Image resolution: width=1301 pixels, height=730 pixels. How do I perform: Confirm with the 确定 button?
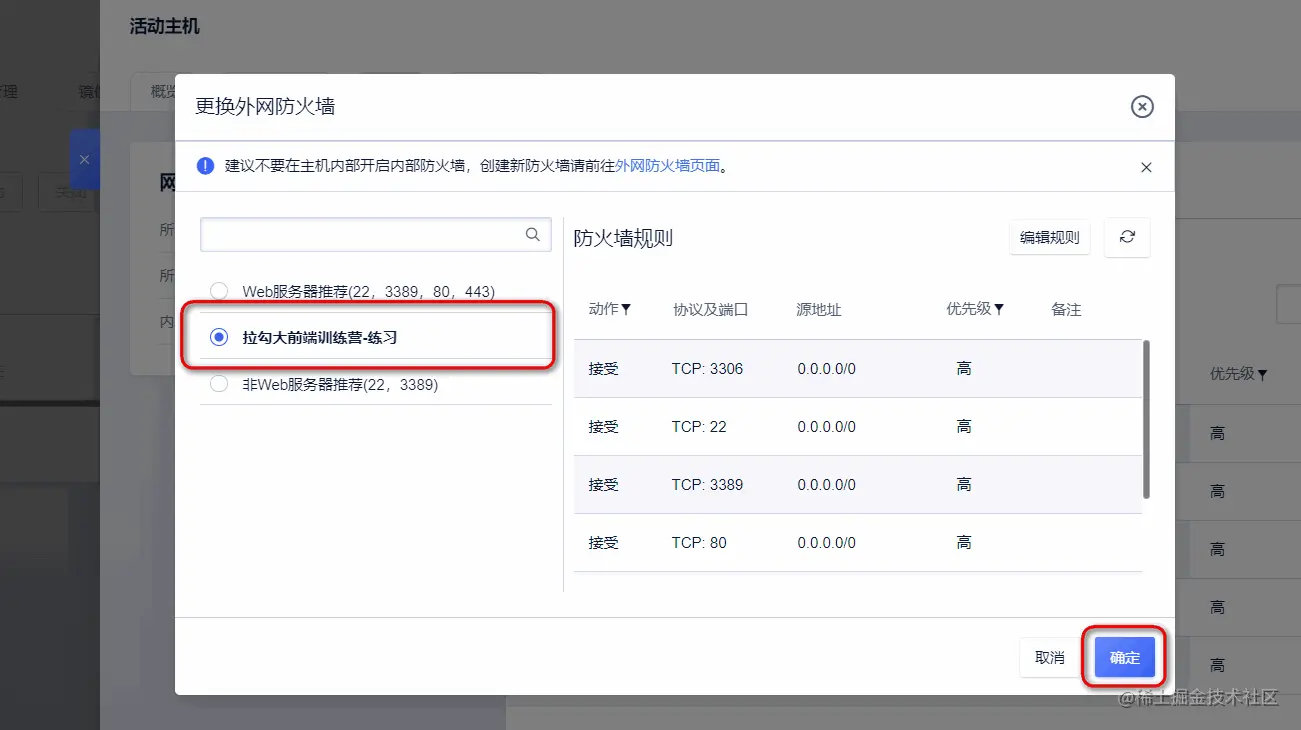[x=1124, y=658]
